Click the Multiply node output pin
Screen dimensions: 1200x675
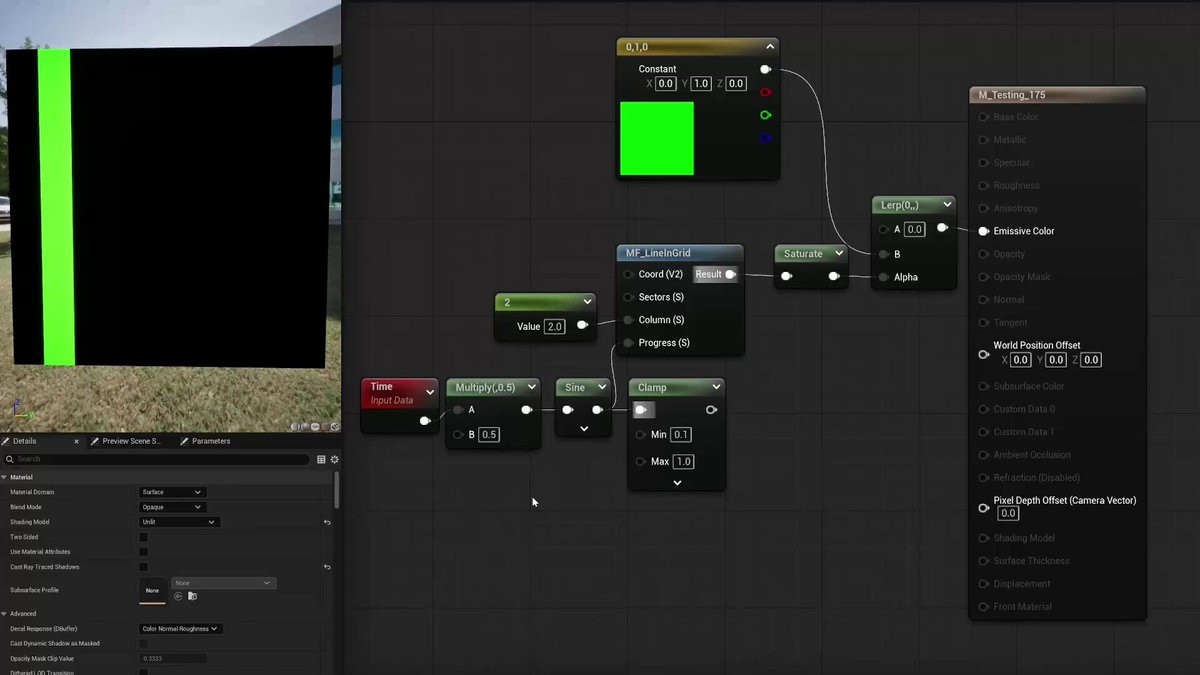pos(526,410)
